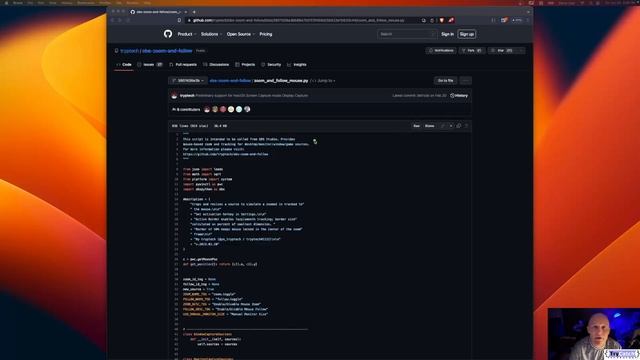Click the browser reload icon

tap(128, 20)
